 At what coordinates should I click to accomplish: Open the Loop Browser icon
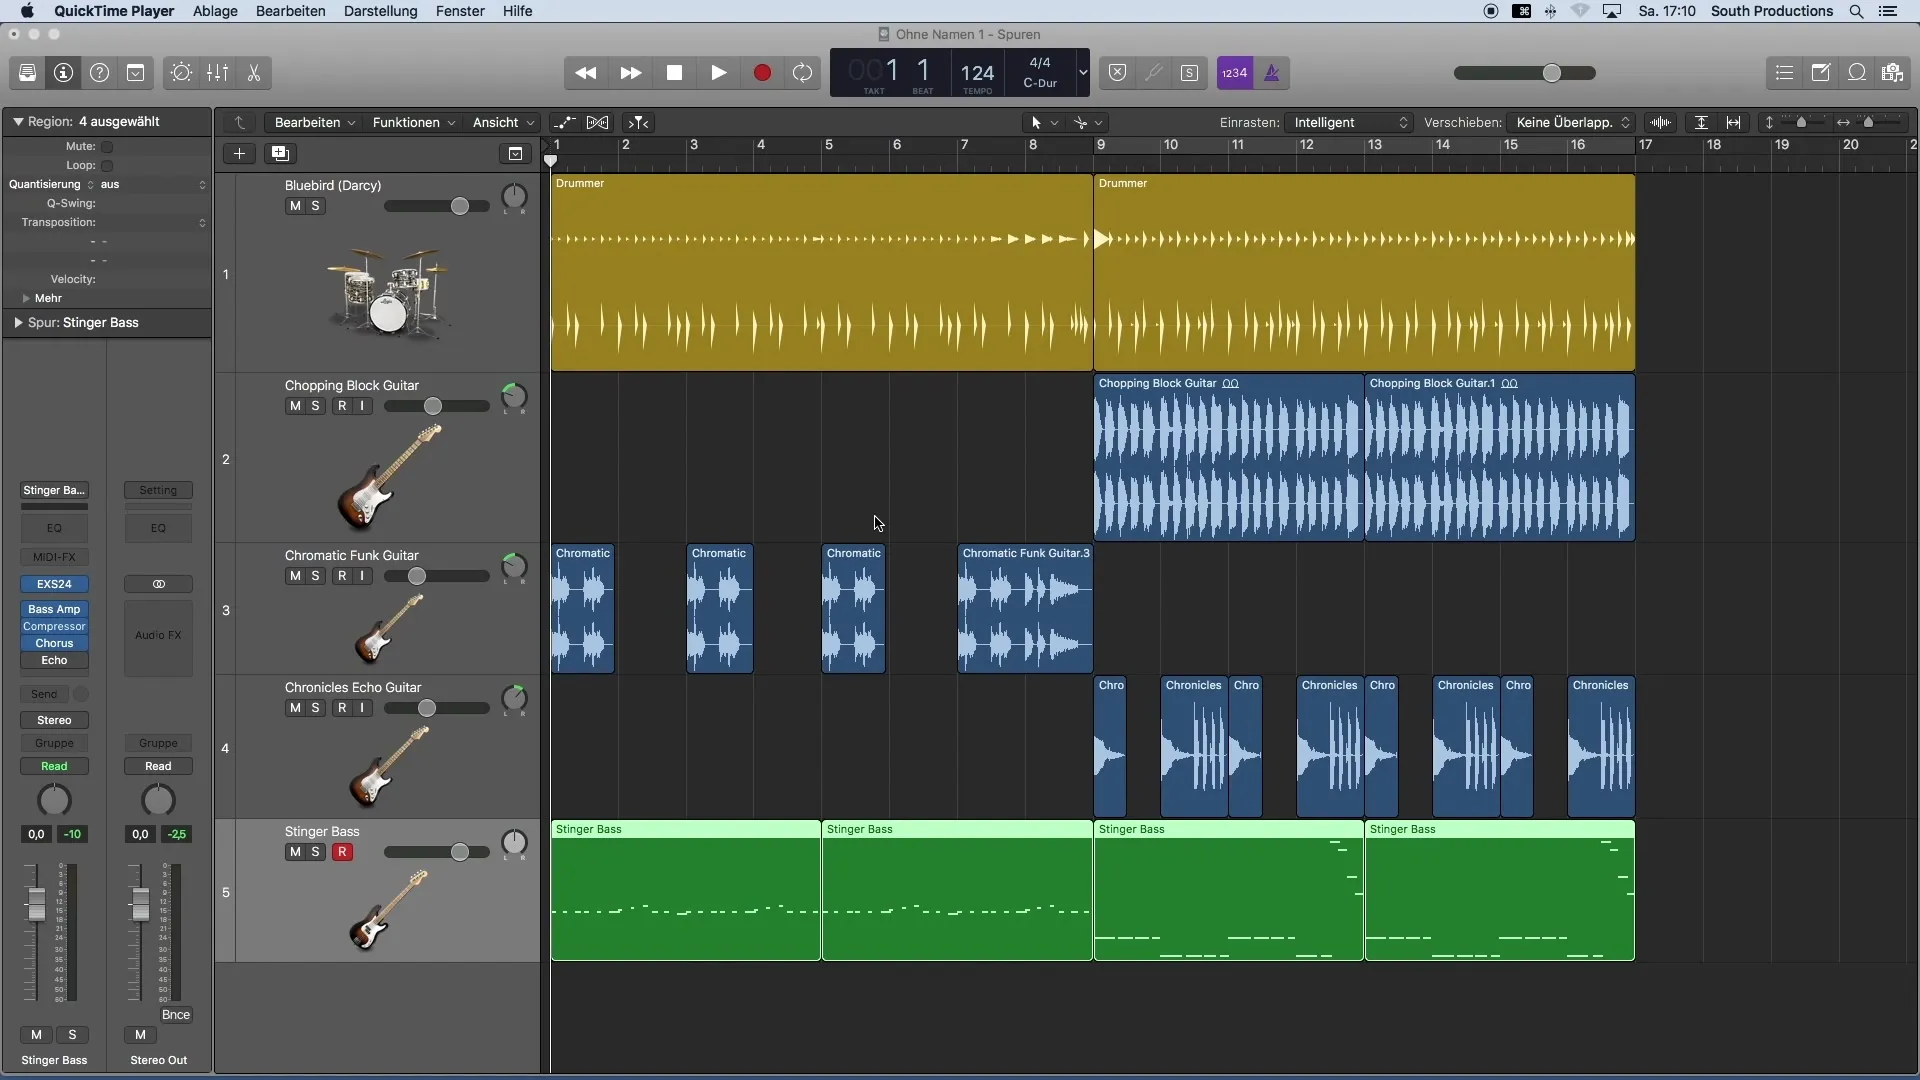click(1857, 73)
